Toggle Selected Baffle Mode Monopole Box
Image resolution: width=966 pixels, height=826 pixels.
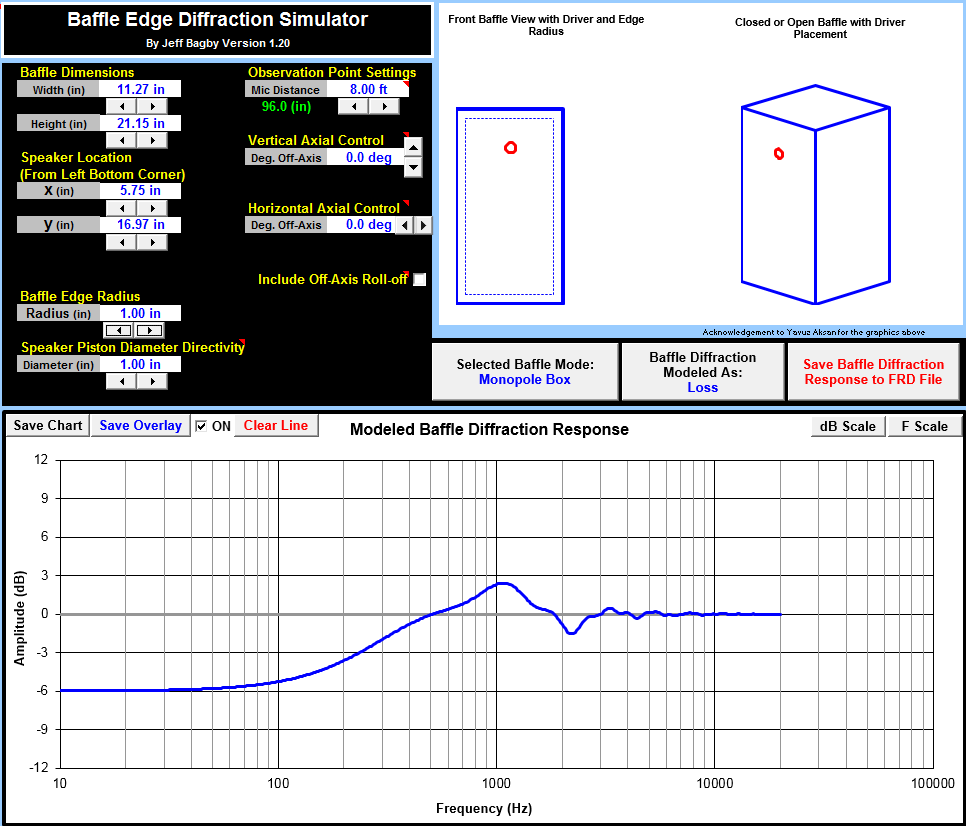pyautogui.click(x=525, y=372)
